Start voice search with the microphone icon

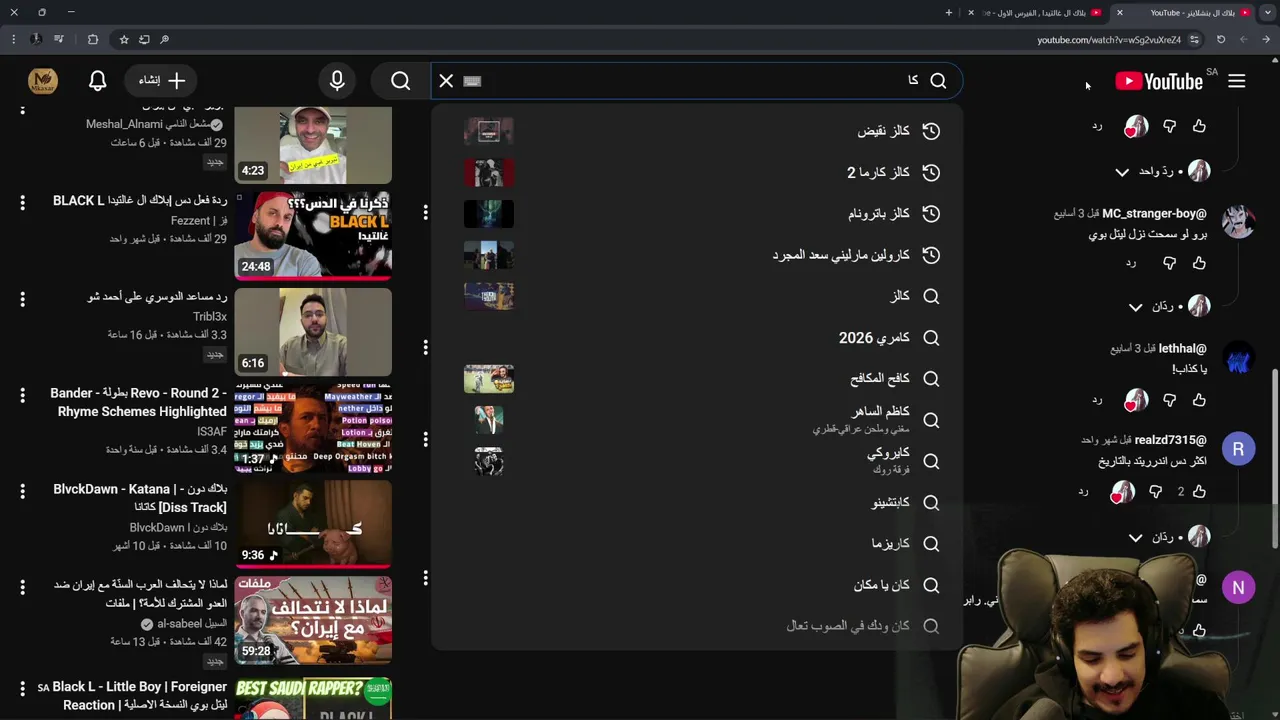pos(337,81)
